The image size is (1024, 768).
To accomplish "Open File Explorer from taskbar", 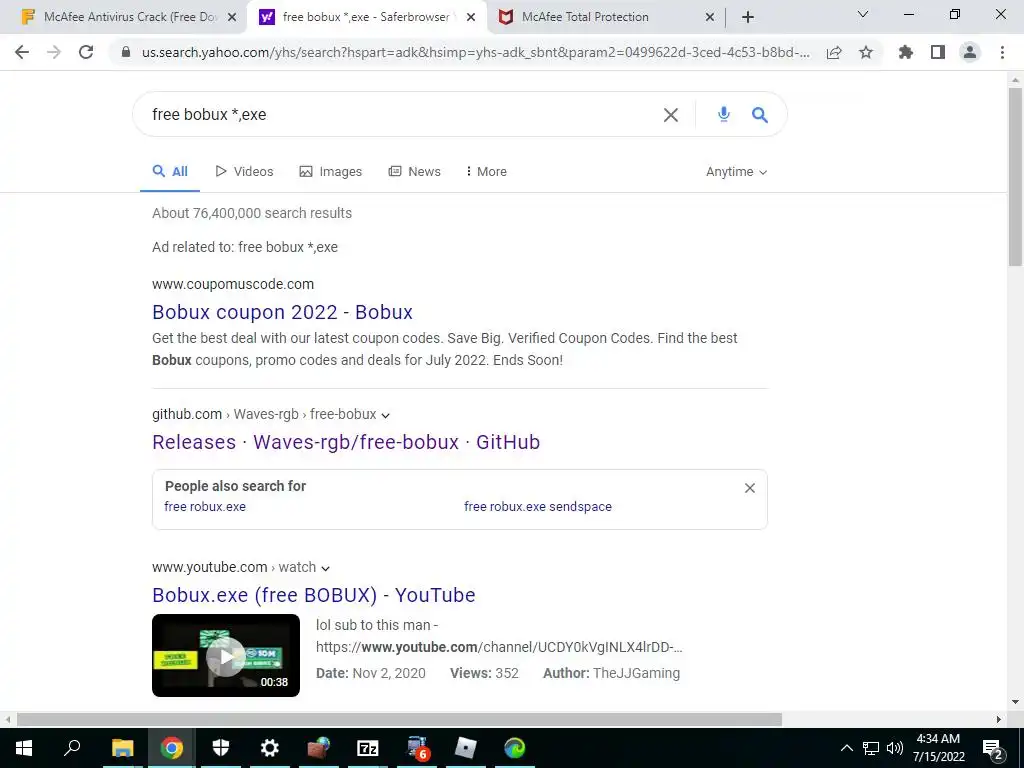I will click(x=122, y=748).
